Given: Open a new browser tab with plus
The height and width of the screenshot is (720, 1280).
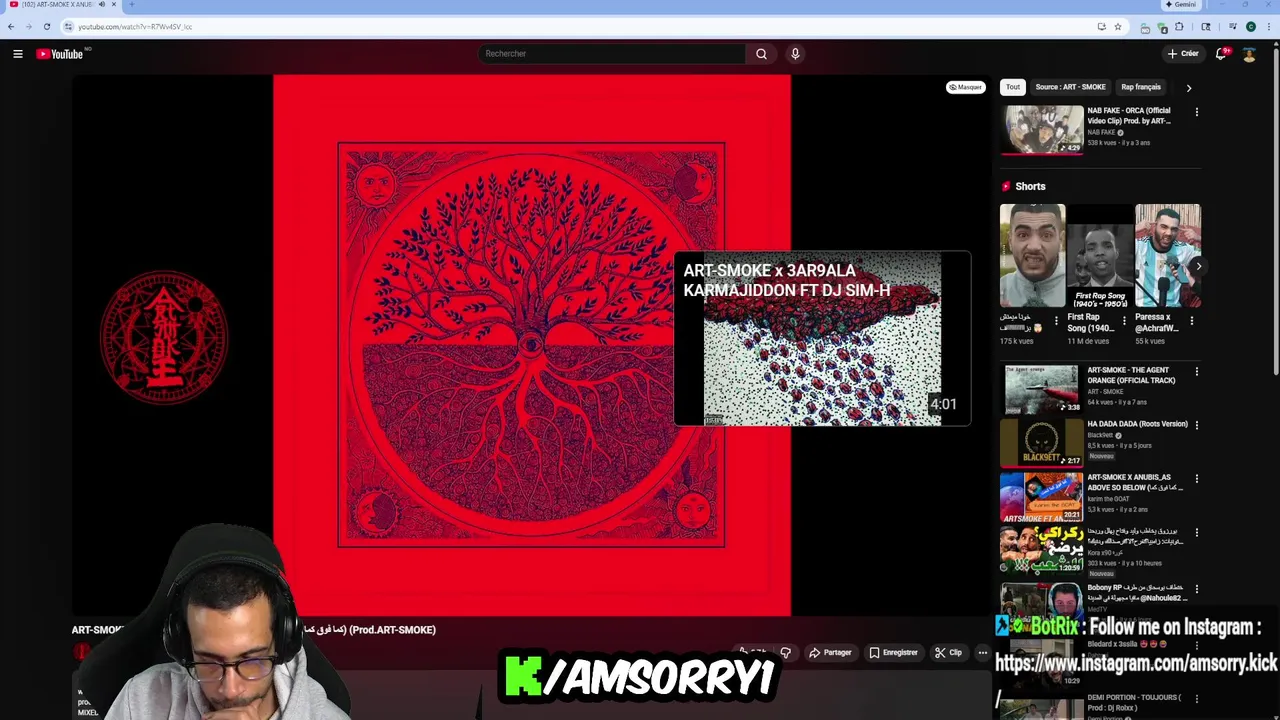Looking at the screenshot, I should [132, 5].
